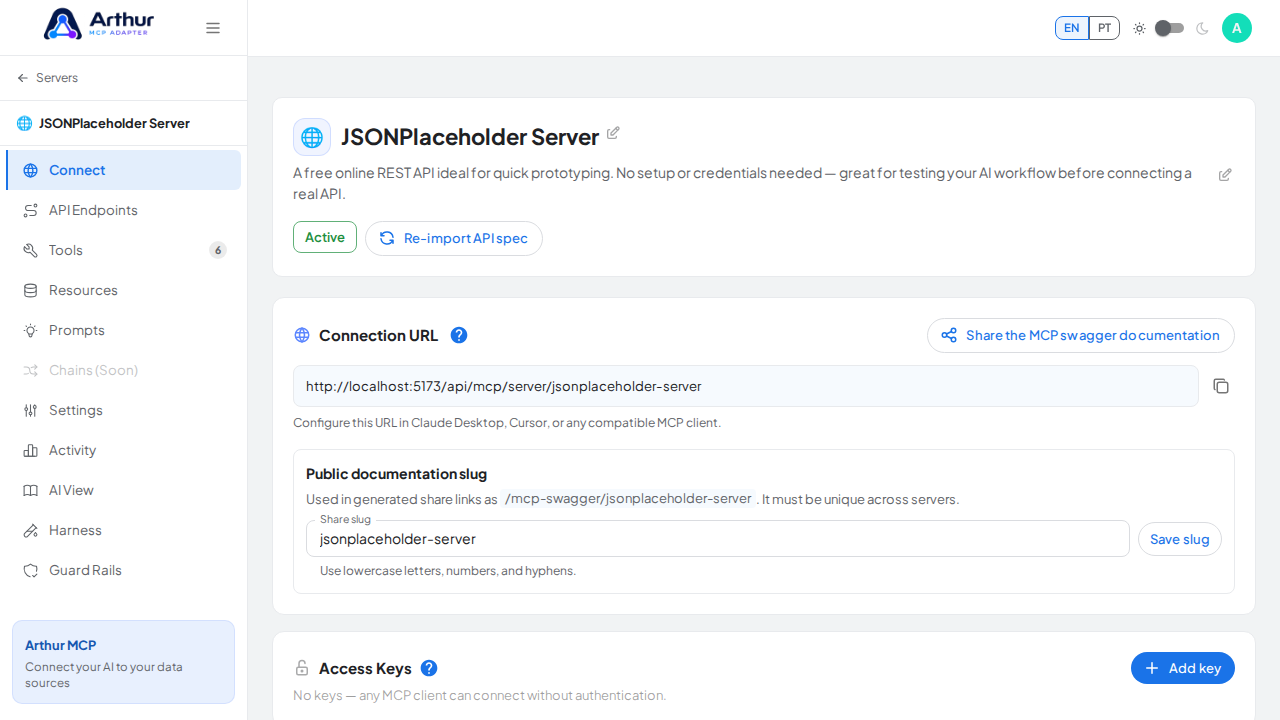This screenshot has width=1280, height=720.
Task: Click the Save slug button
Action: coord(1180,539)
